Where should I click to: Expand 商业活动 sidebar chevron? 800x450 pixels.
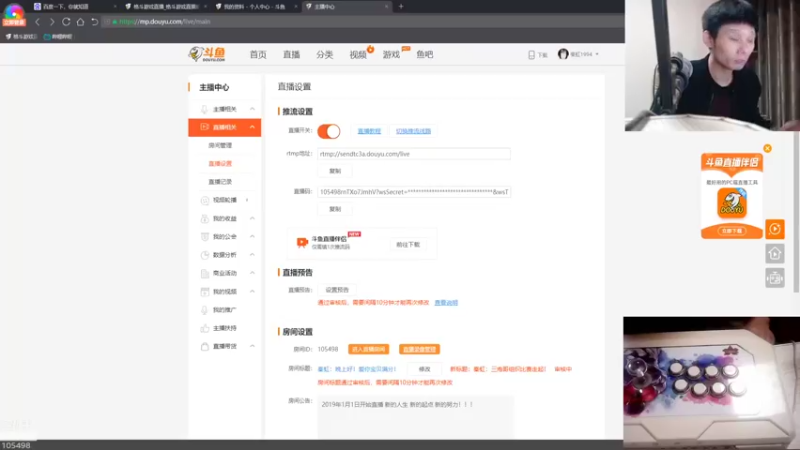point(252,273)
